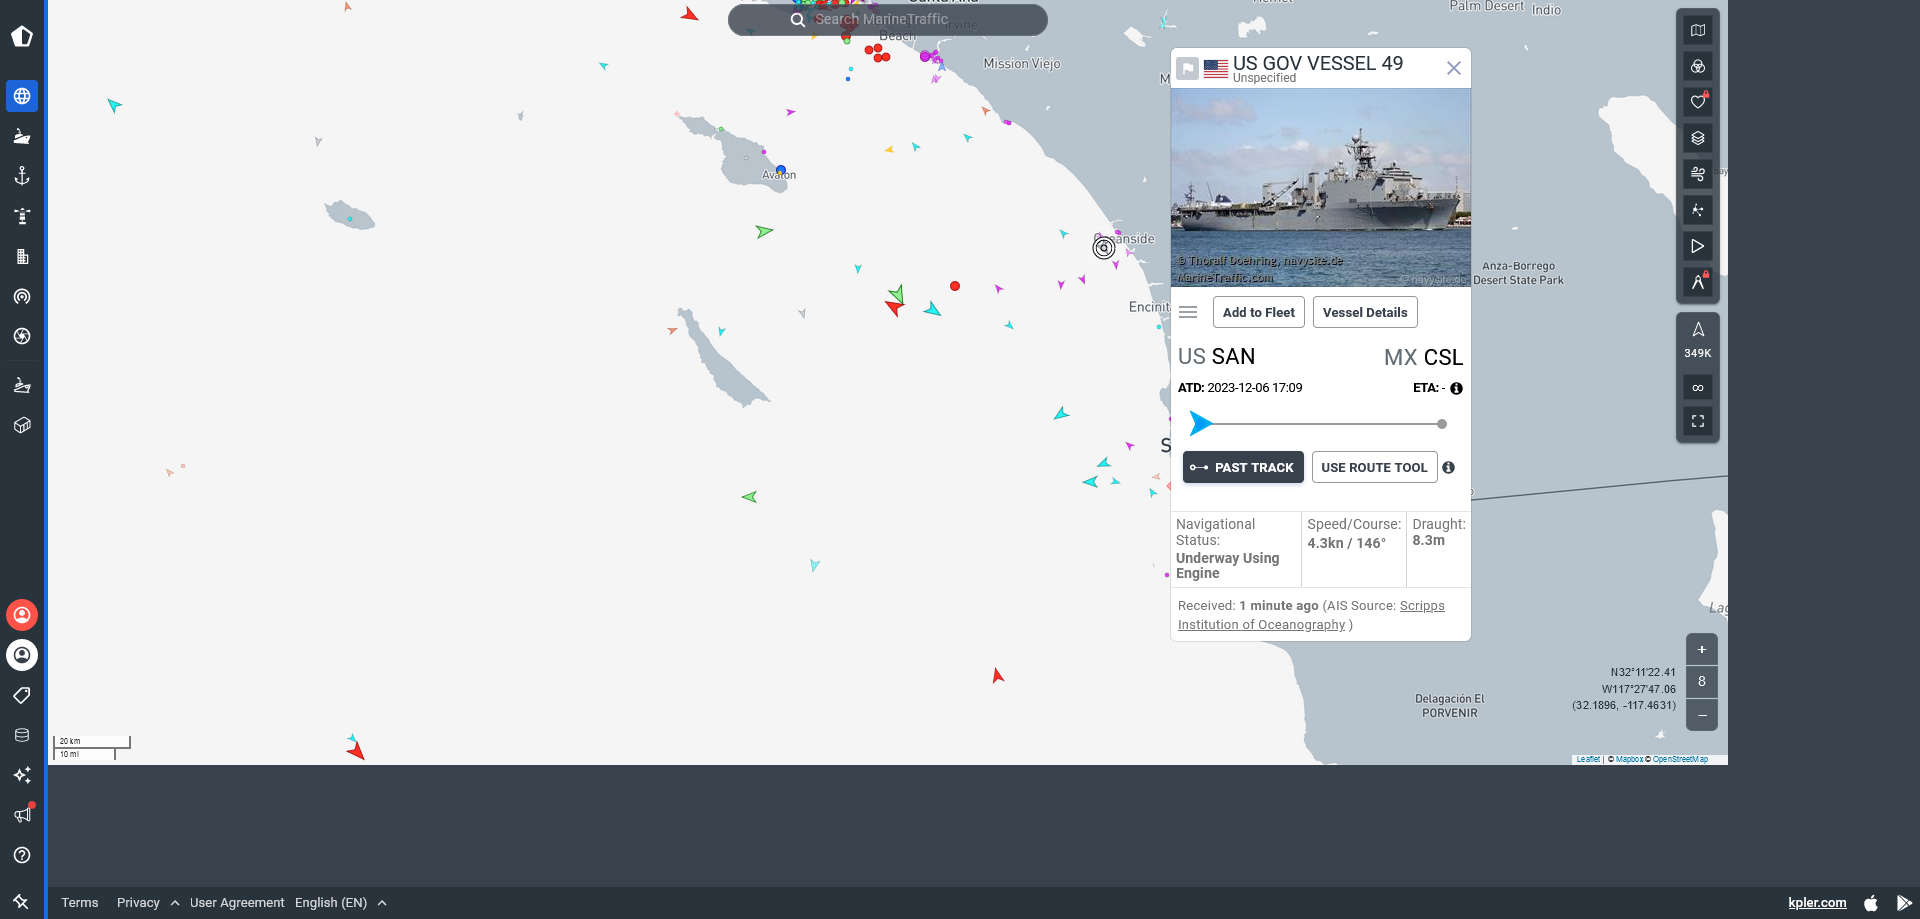
Task: Open the database data services icon
Action: pyautogui.click(x=22, y=735)
